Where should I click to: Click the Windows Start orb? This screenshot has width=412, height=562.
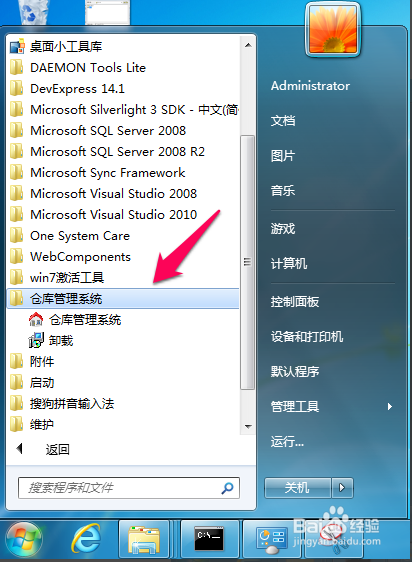pyautogui.click(x=24, y=540)
